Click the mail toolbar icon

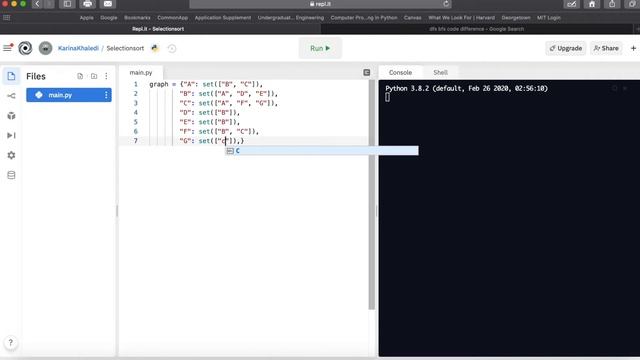108,4
